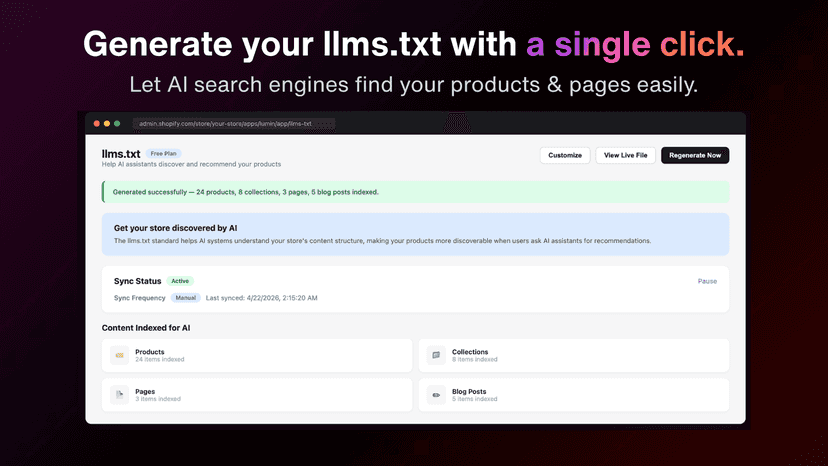
Task: Open the Blog Posts indexed card
Action: pyautogui.click(x=574, y=395)
